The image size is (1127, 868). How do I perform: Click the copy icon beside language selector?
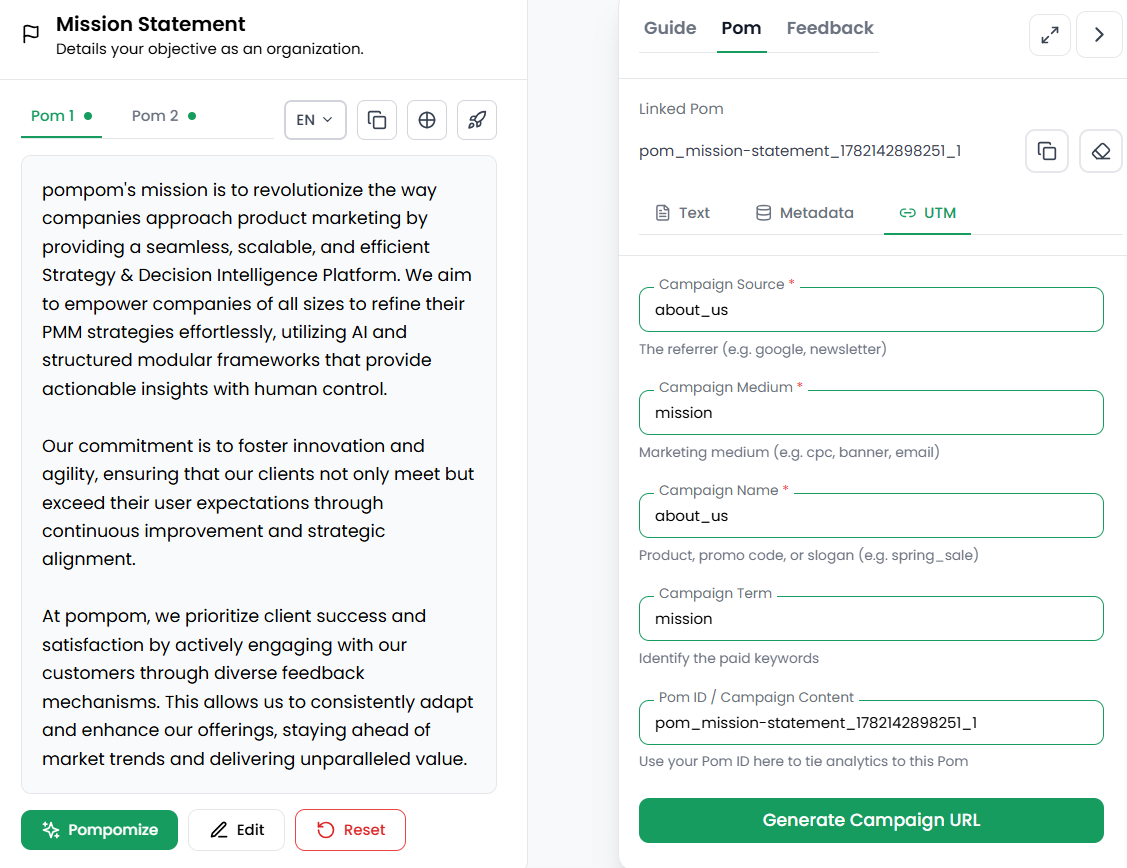377,120
